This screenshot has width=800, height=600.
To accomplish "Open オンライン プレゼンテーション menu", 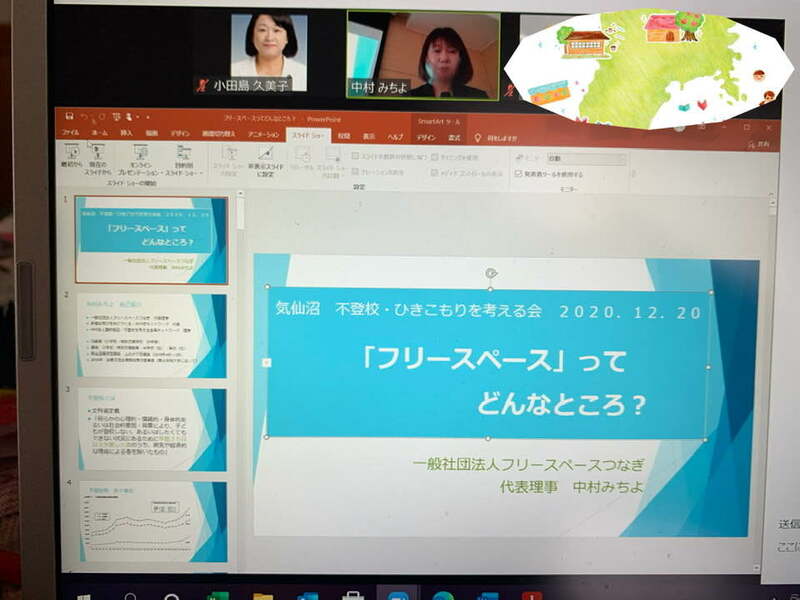I will [x=139, y=161].
